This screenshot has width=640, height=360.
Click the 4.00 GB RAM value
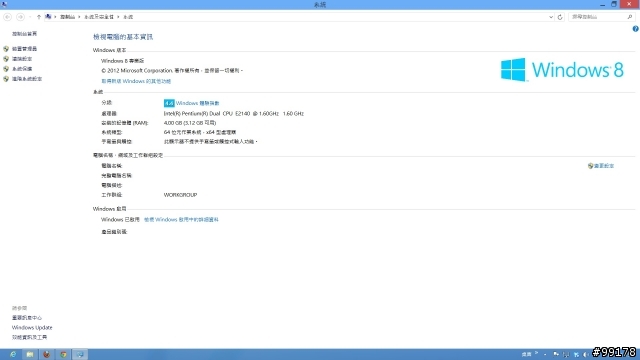tap(190, 123)
